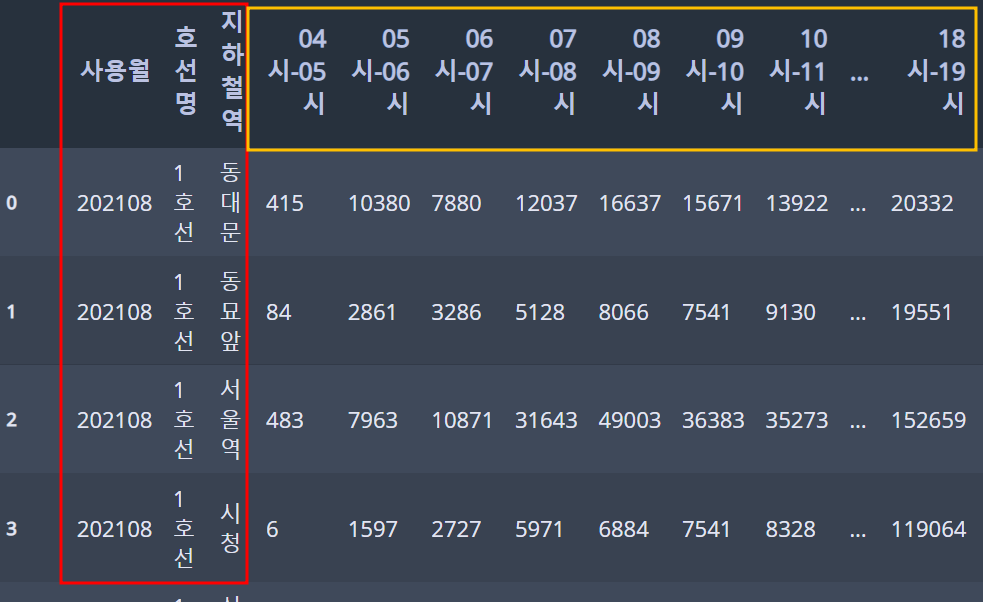Choose the cell with 119064
Viewport: 983px width, 602px height.
coord(928,529)
